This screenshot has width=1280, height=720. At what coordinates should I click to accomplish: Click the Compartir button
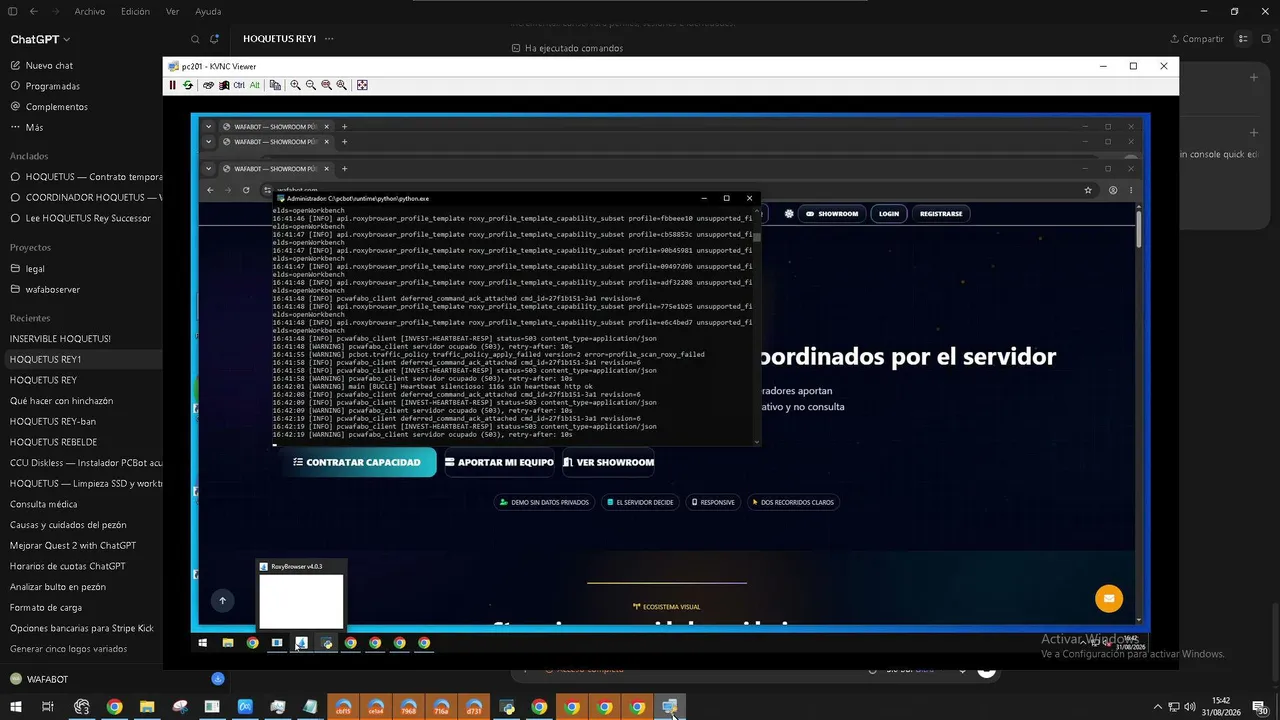click(1197, 39)
